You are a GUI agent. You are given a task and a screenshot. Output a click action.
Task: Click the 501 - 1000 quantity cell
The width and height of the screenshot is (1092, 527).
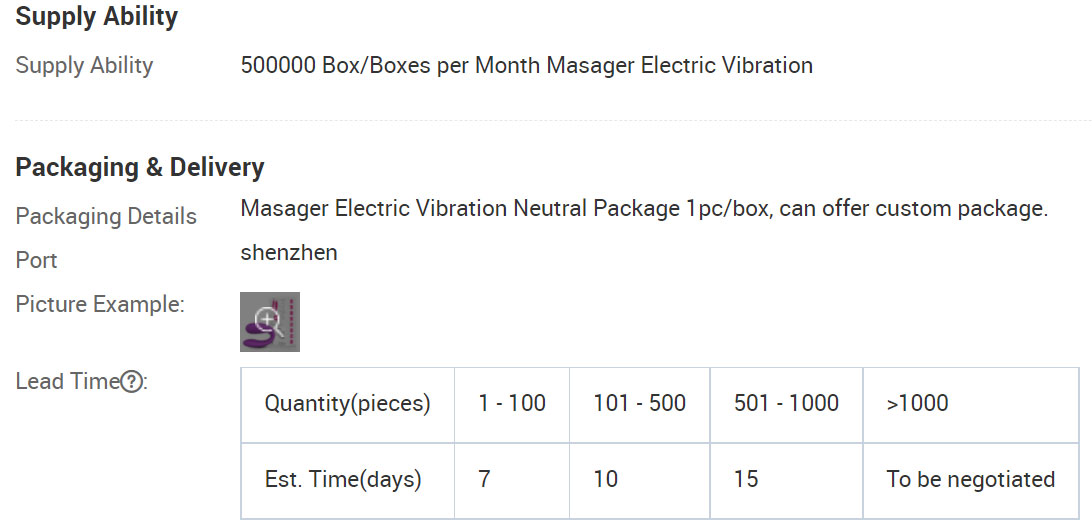coord(786,405)
